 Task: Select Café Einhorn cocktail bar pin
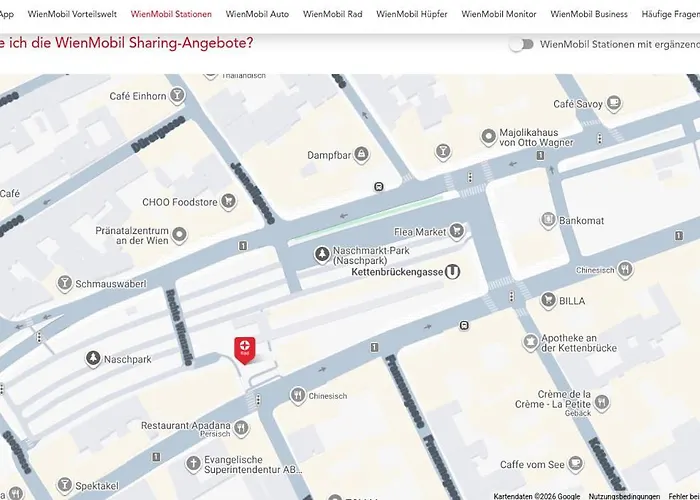tap(177, 96)
